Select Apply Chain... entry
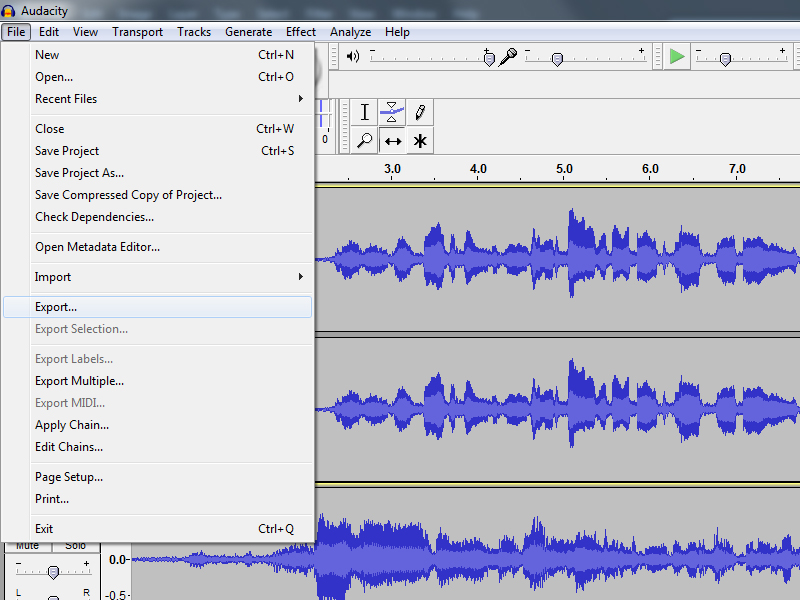The width and height of the screenshot is (800, 600). point(158,424)
